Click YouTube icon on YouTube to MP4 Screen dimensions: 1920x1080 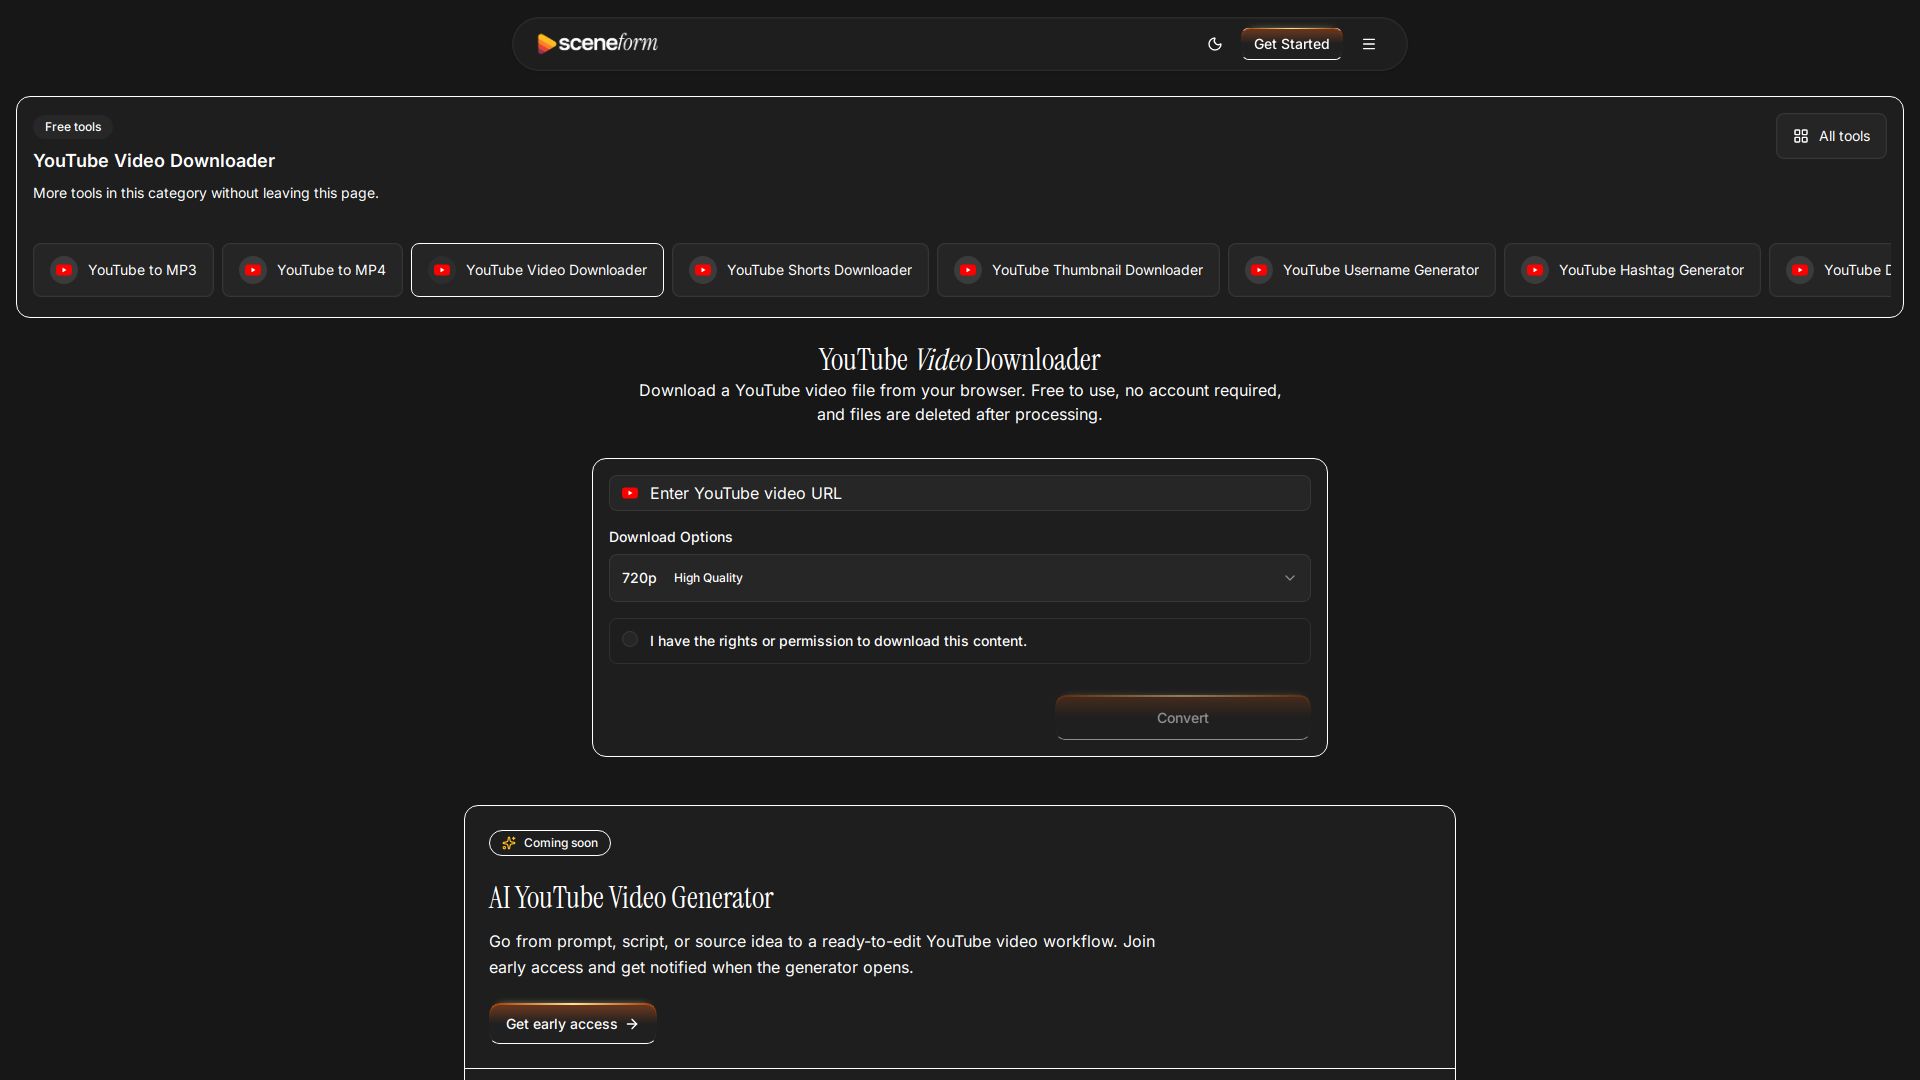[253, 270]
